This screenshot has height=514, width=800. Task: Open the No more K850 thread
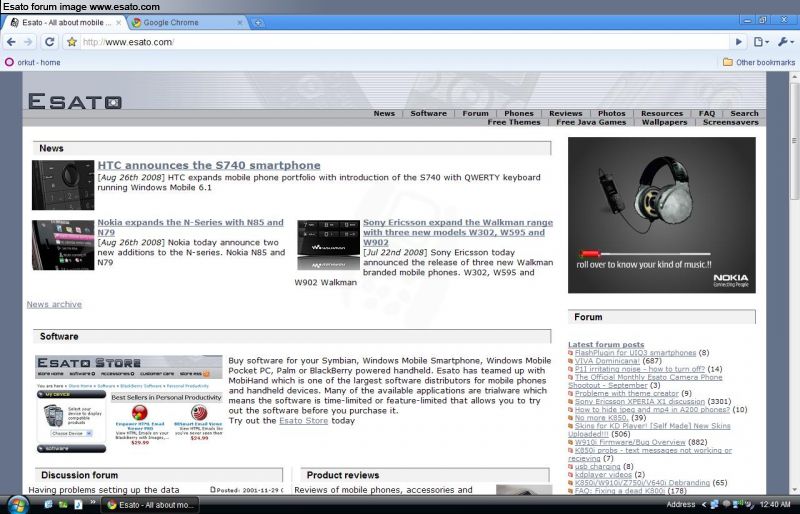click(x=601, y=418)
